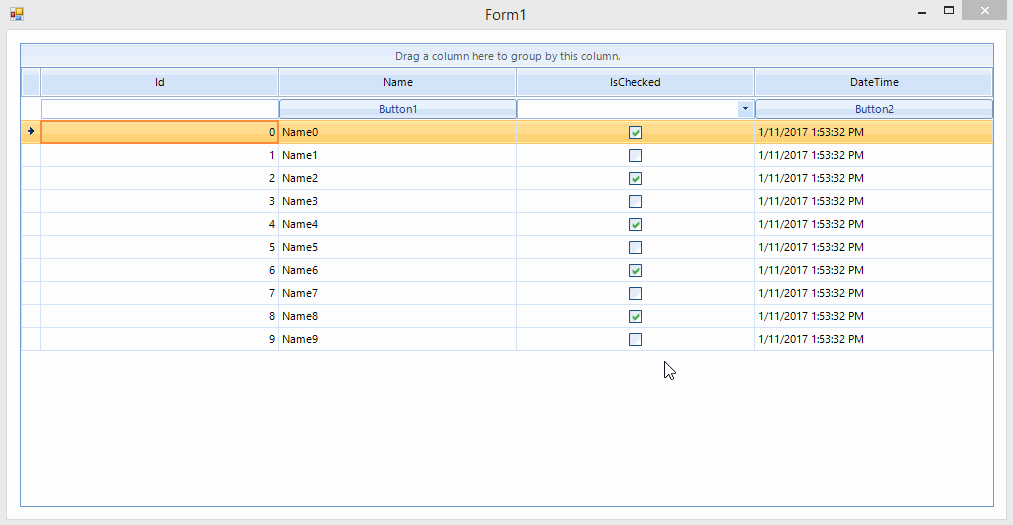1013x525 pixels.
Task: Click Button1 in the Name filter row
Action: 397,108
